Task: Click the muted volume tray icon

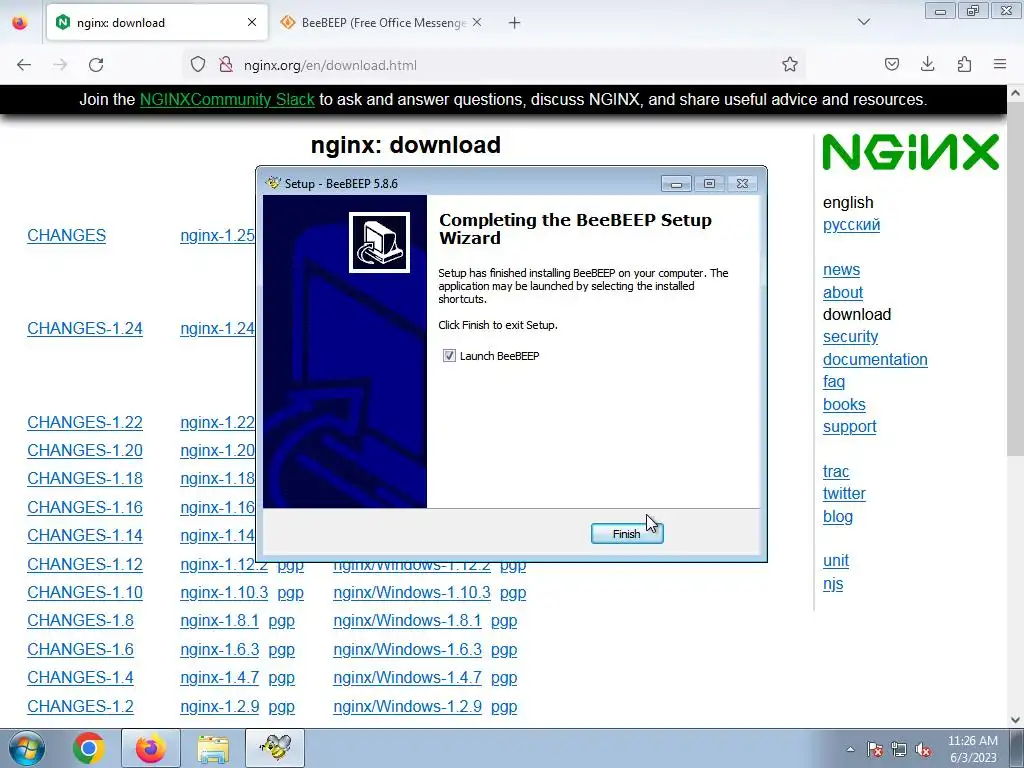Action: (x=923, y=750)
